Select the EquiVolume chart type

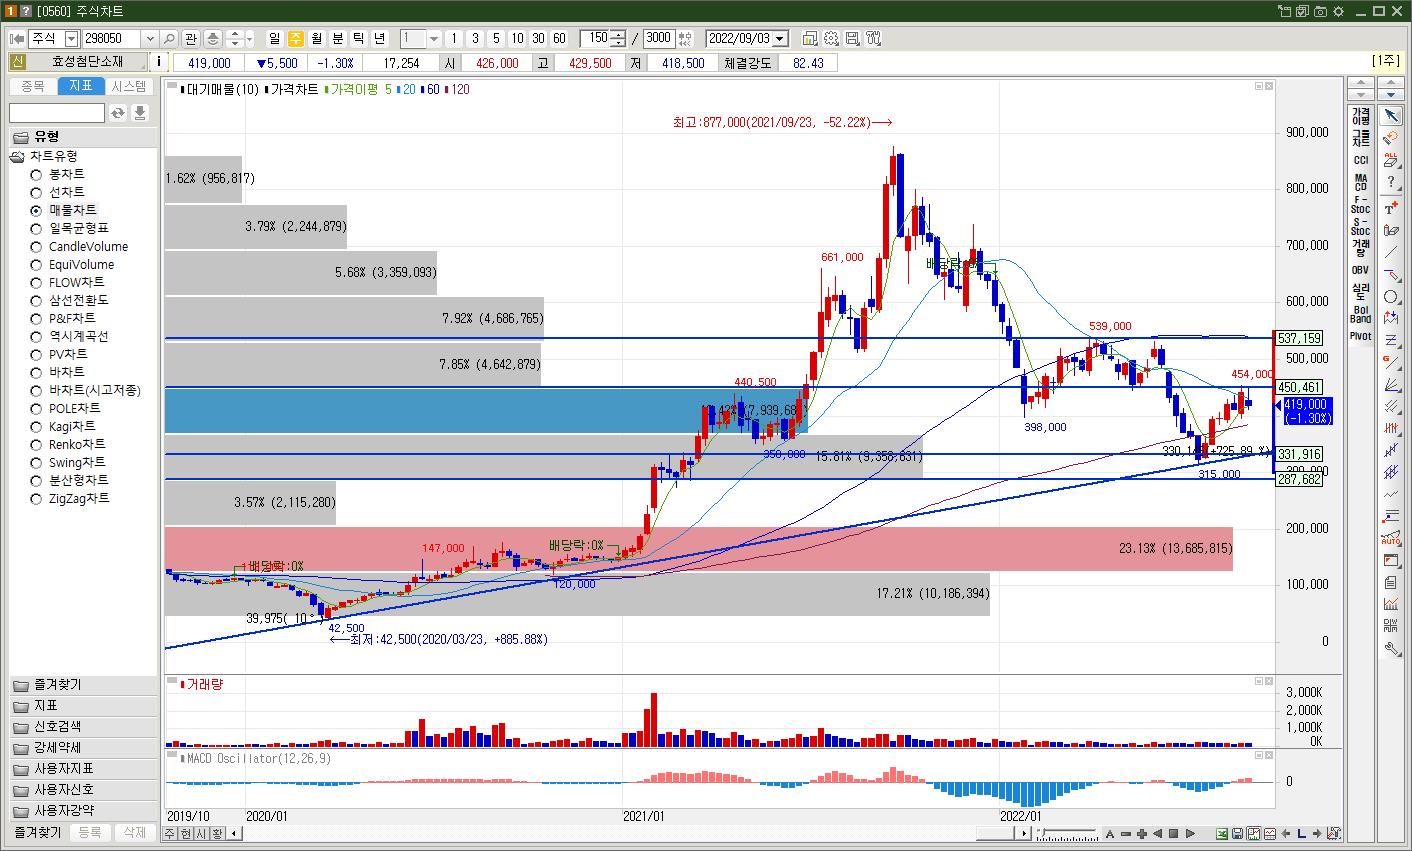[37, 264]
